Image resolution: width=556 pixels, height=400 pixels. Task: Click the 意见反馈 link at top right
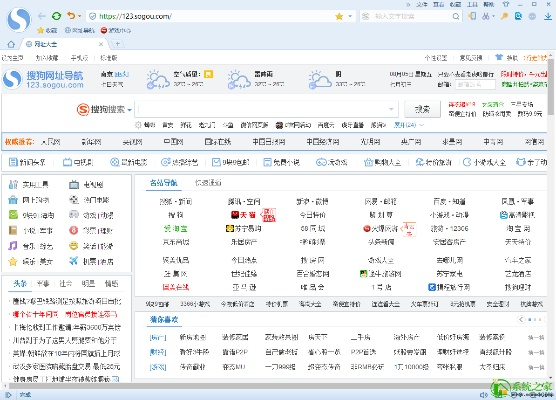471,58
